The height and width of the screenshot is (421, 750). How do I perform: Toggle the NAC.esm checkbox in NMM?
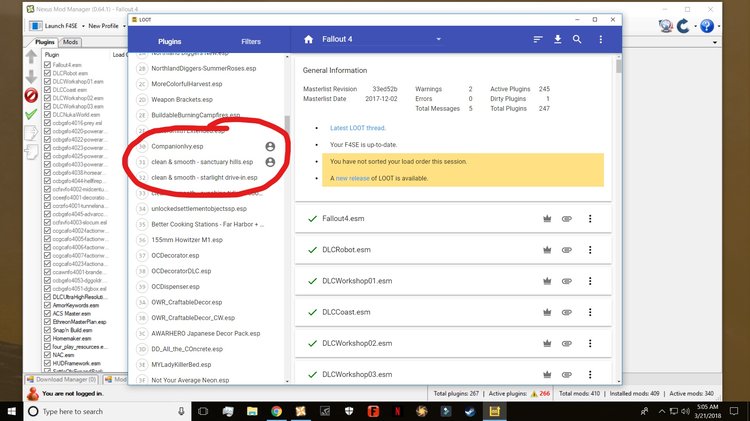47,355
